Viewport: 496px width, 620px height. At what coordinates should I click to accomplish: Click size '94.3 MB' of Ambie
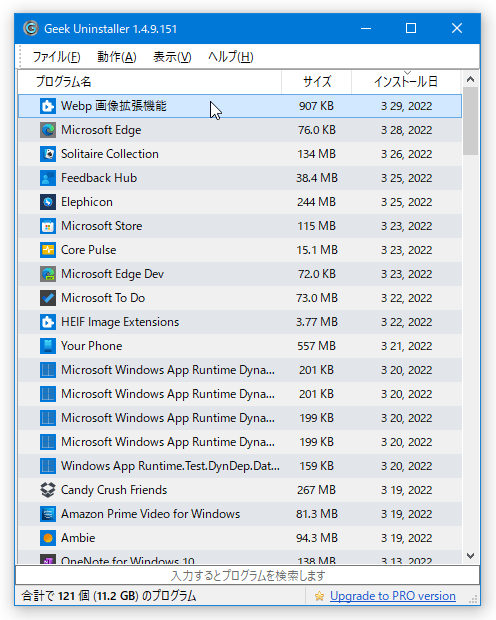pyautogui.click(x=317, y=538)
